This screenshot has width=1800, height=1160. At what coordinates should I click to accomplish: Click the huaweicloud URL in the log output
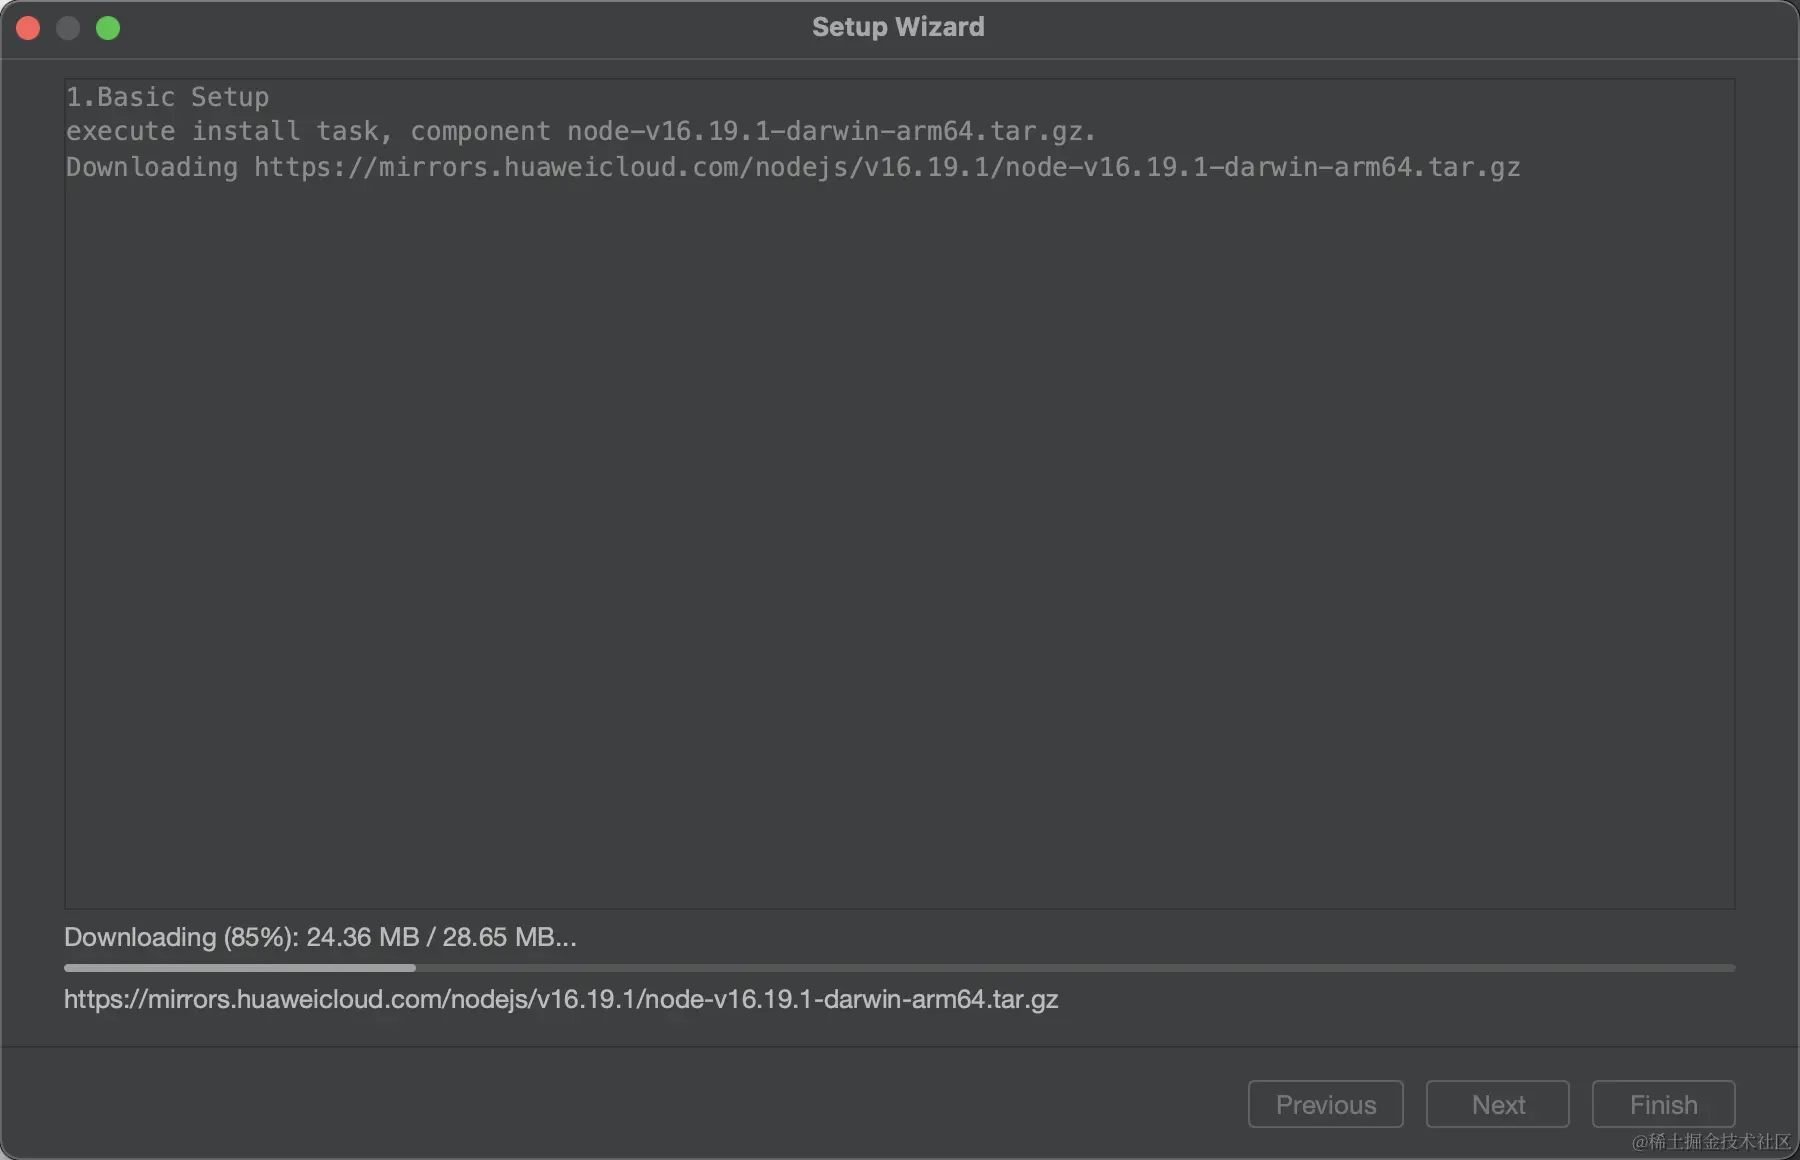[x=887, y=167]
